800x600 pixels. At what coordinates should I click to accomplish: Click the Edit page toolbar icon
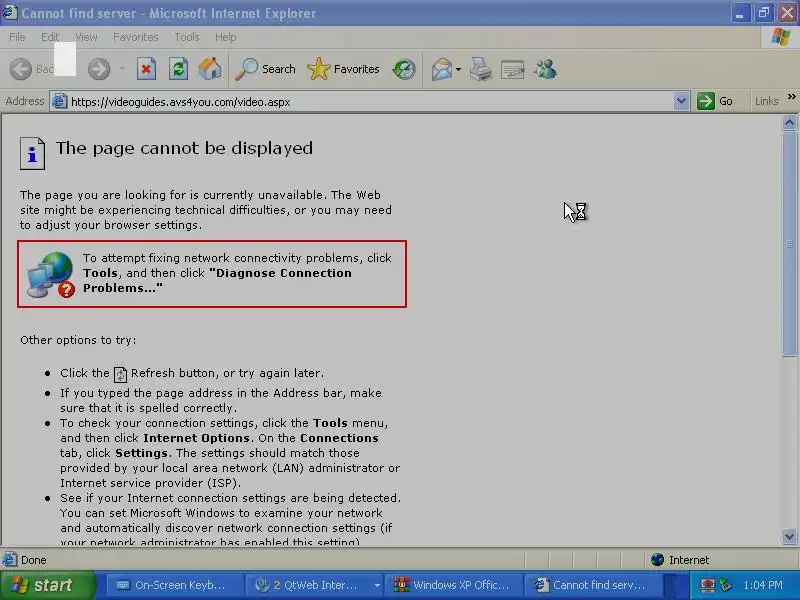[x=513, y=69]
